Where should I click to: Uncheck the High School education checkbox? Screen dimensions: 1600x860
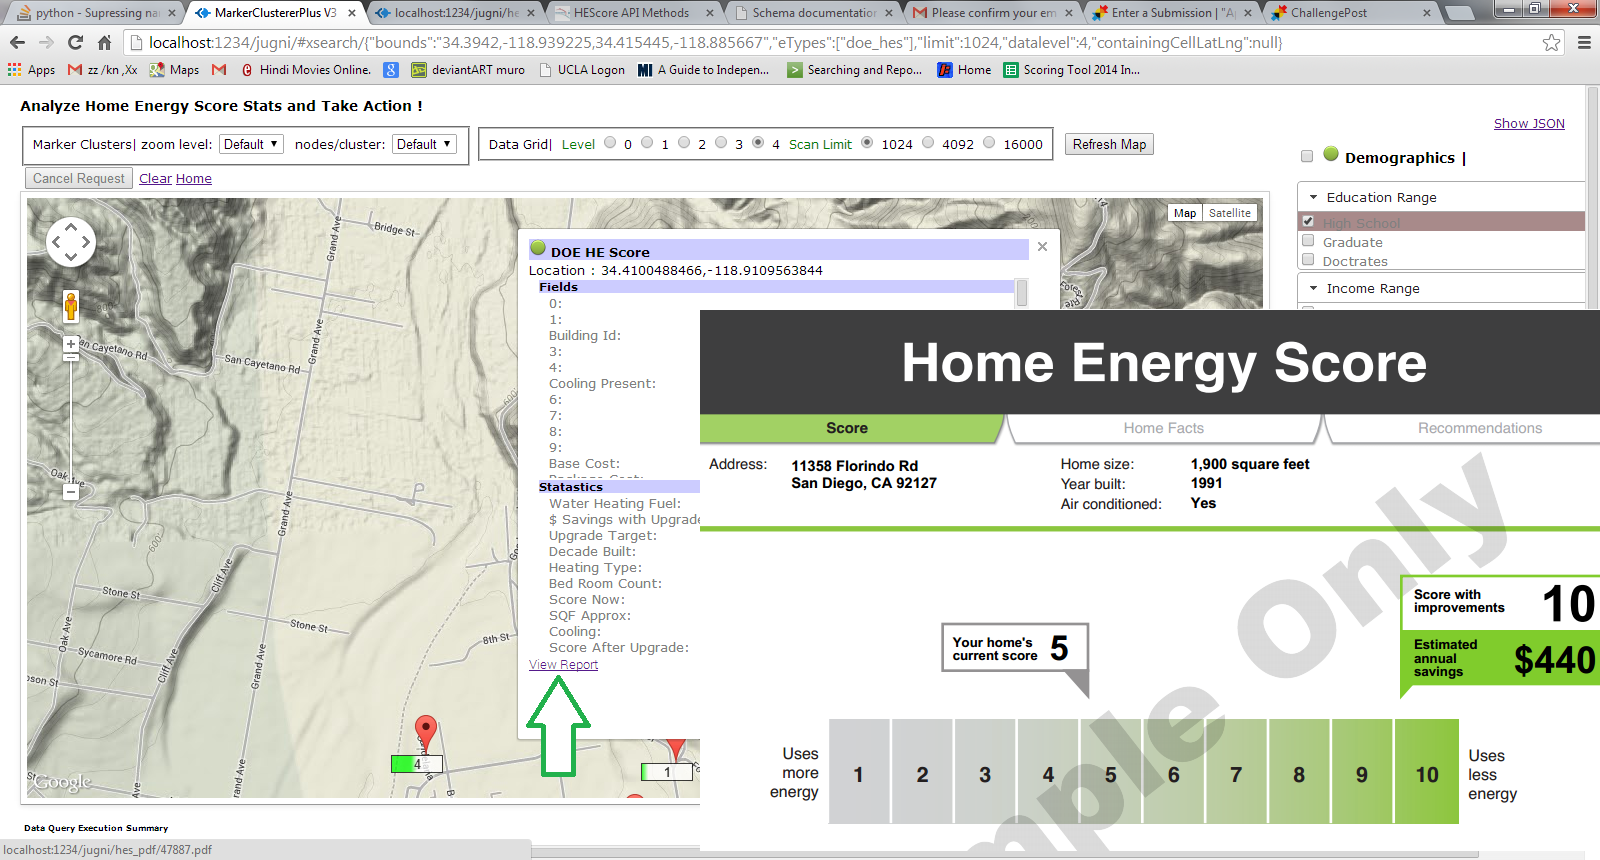(x=1308, y=221)
